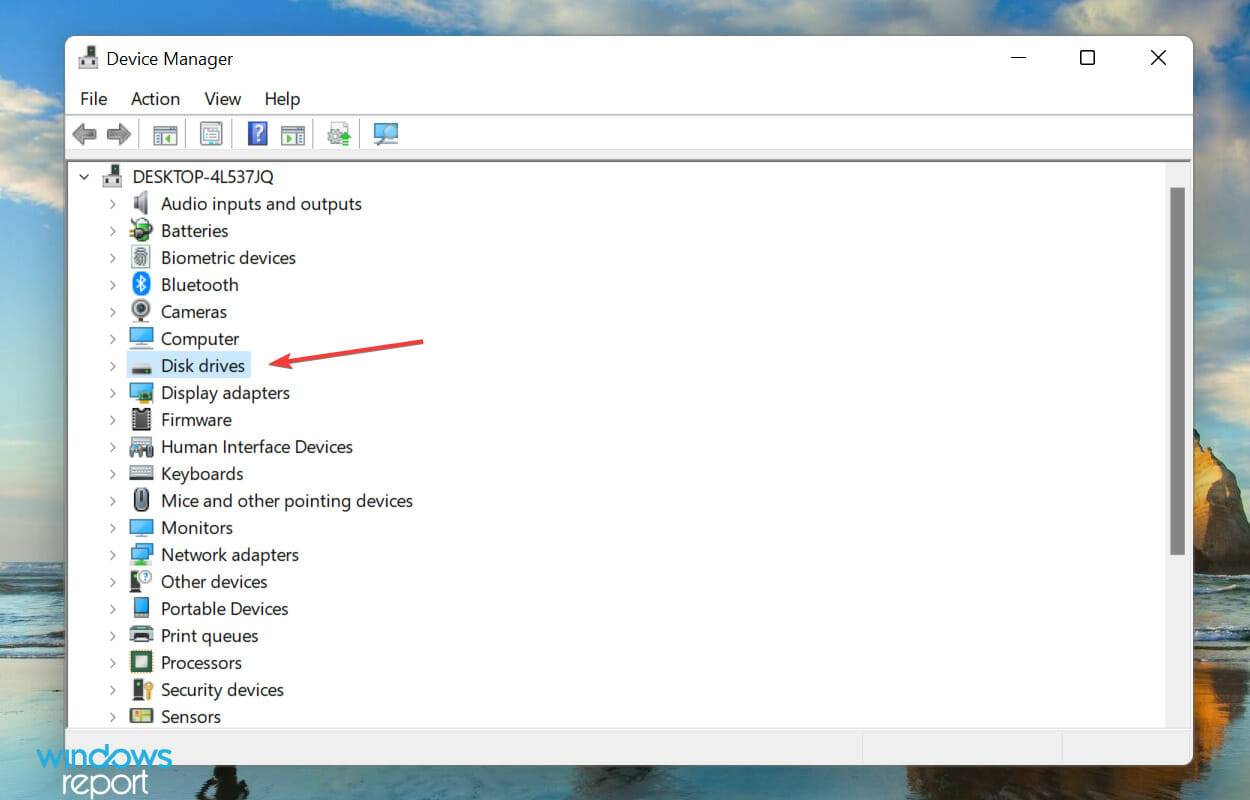Image resolution: width=1250 pixels, height=800 pixels.
Task: Expand the Bluetooth category chevron
Action: point(112,284)
